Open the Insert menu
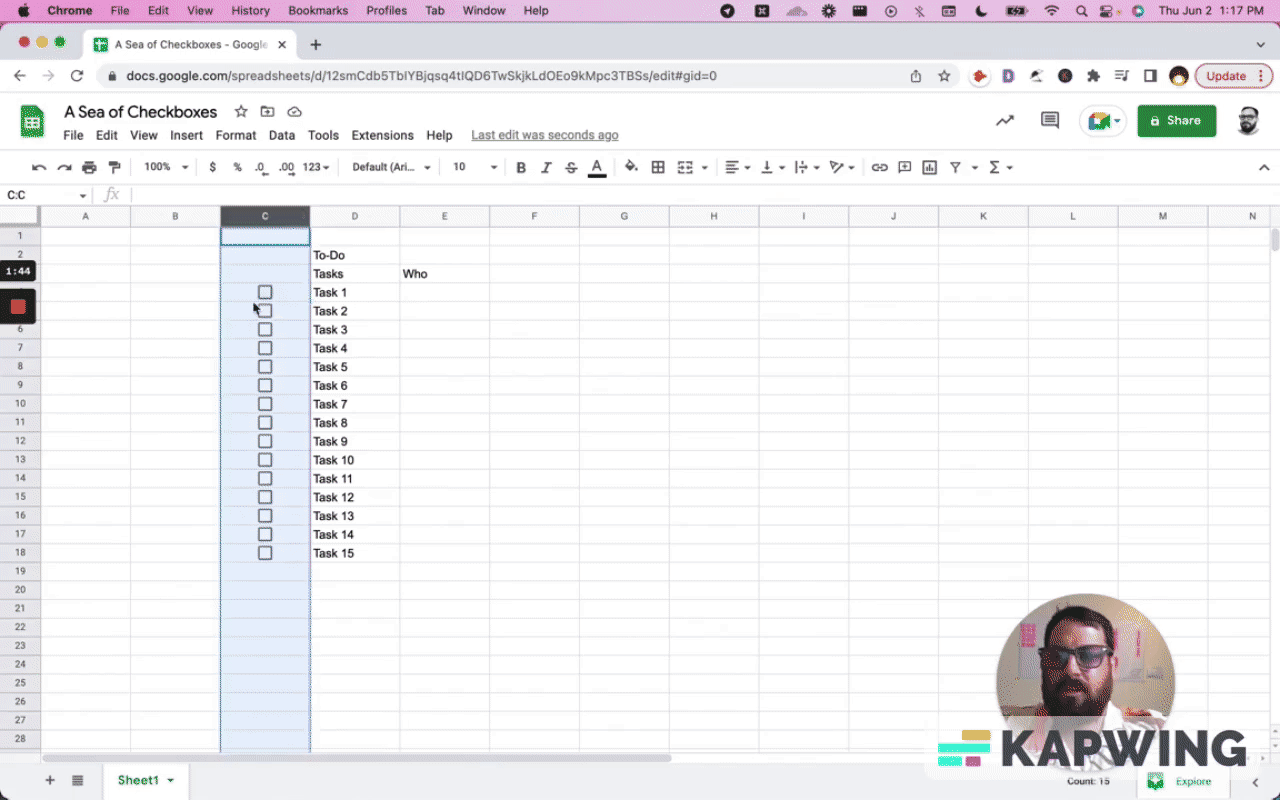The height and width of the screenshot is (800, 1280). pos(186,135)
